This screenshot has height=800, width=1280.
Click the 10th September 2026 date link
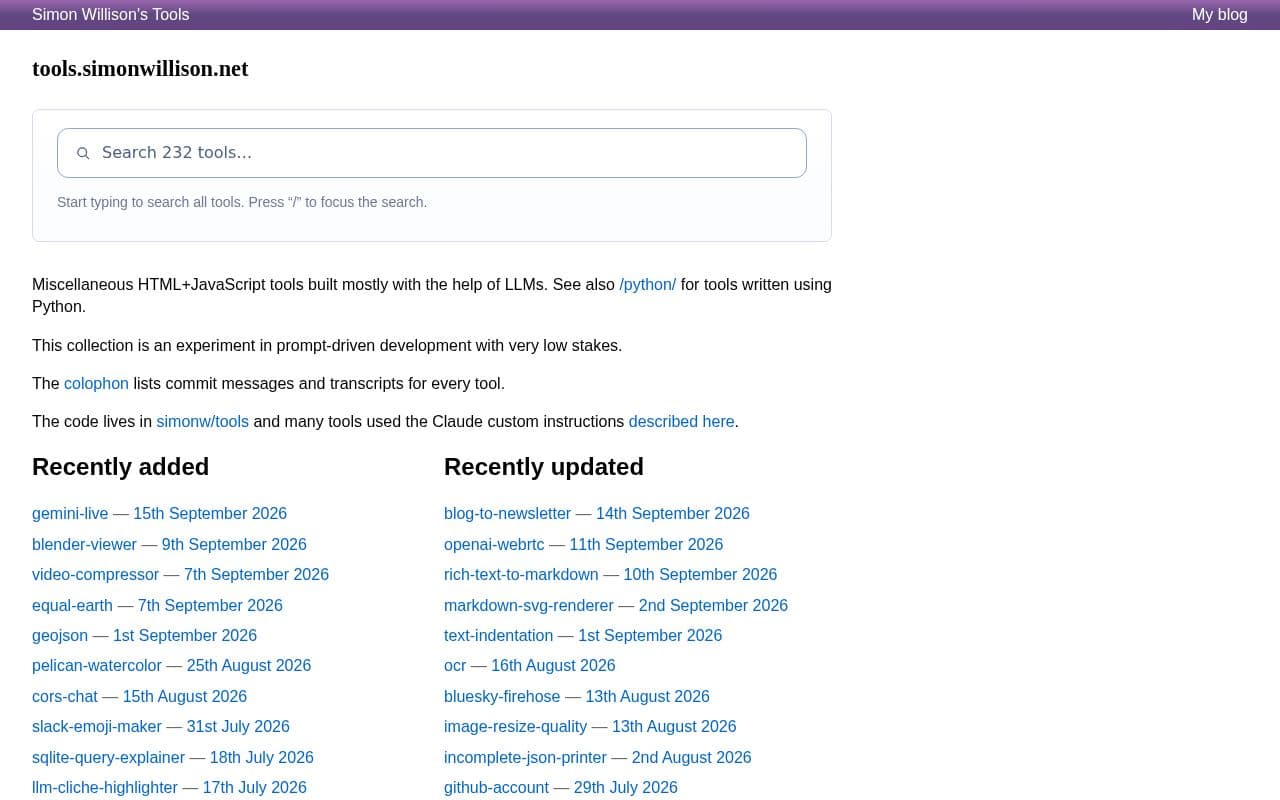point(700,574)
